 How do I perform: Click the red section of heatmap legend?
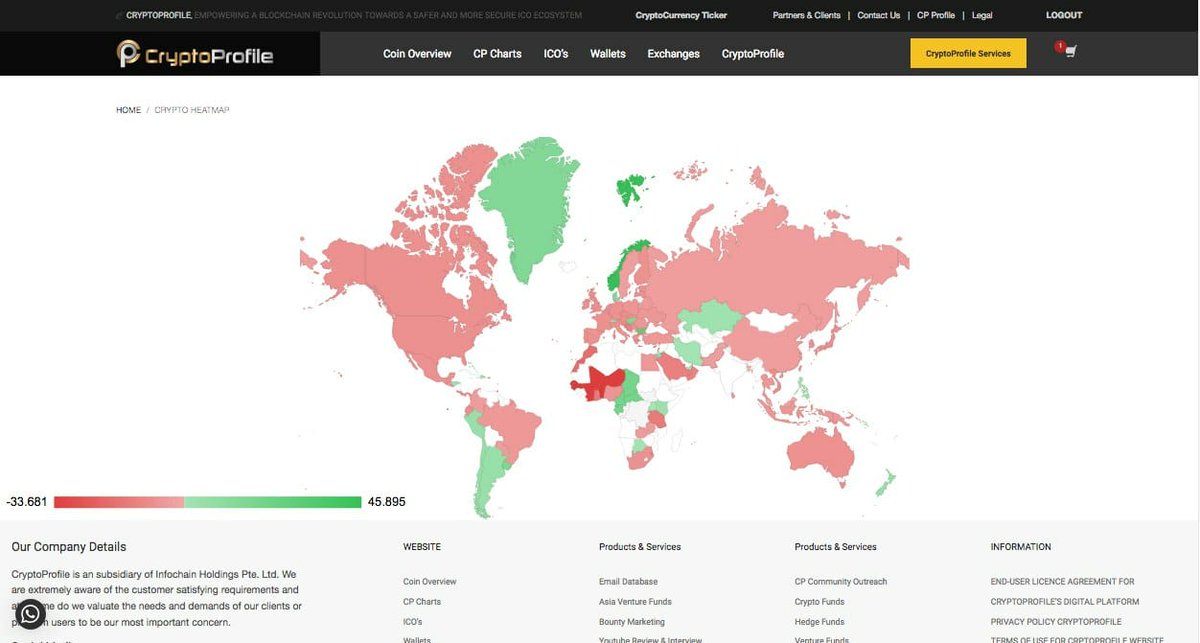[119, 502]
